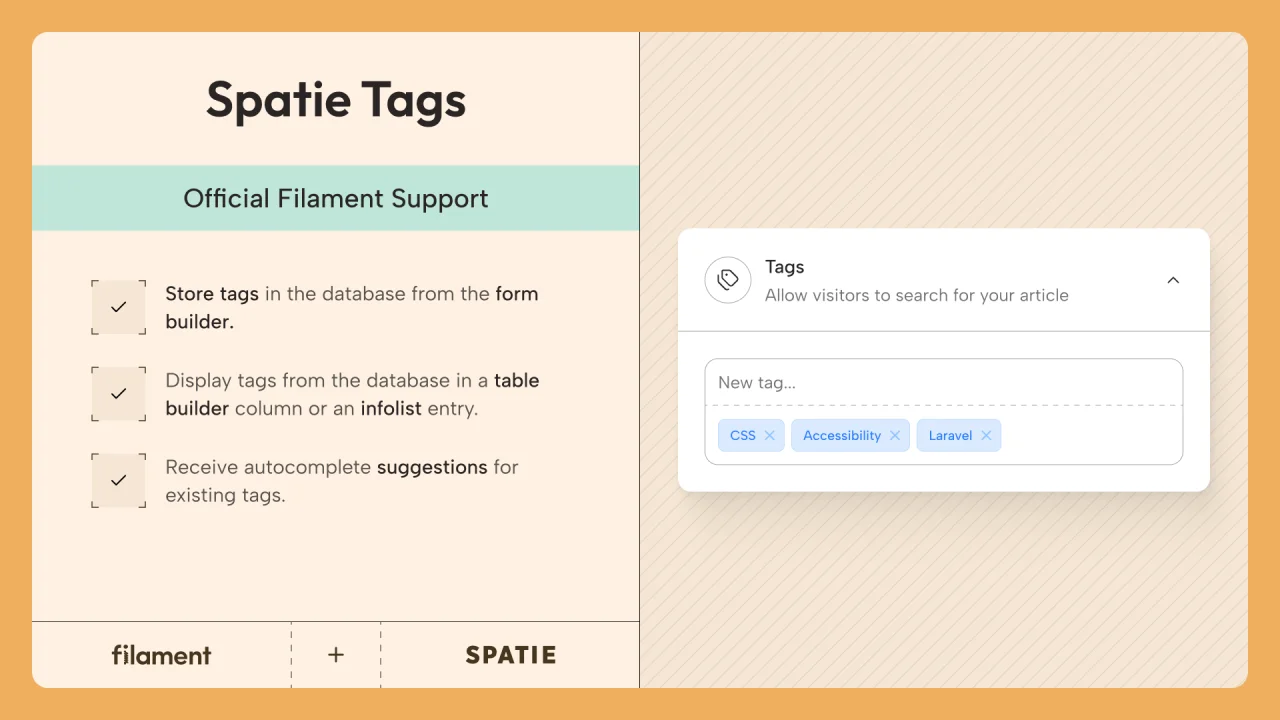Click the filament logo
The height and width of the screenshot is (720, 1280).
pyautogui.click(x=162, y=655)
